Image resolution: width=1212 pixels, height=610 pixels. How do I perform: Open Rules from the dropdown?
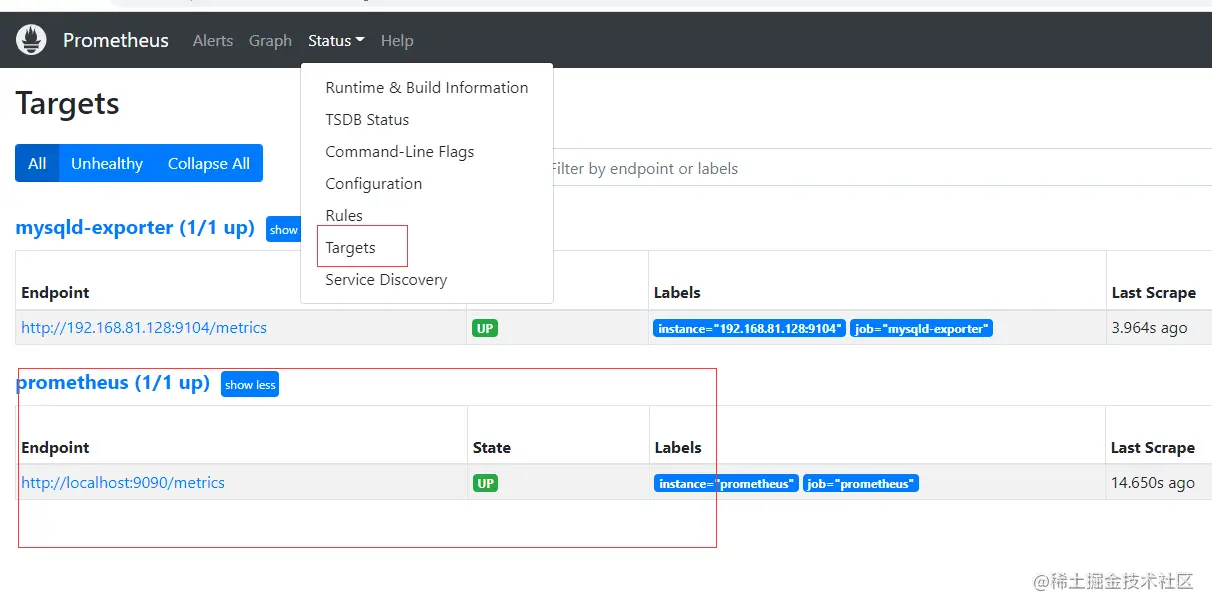pyautogui.click(x=427, y=216)
